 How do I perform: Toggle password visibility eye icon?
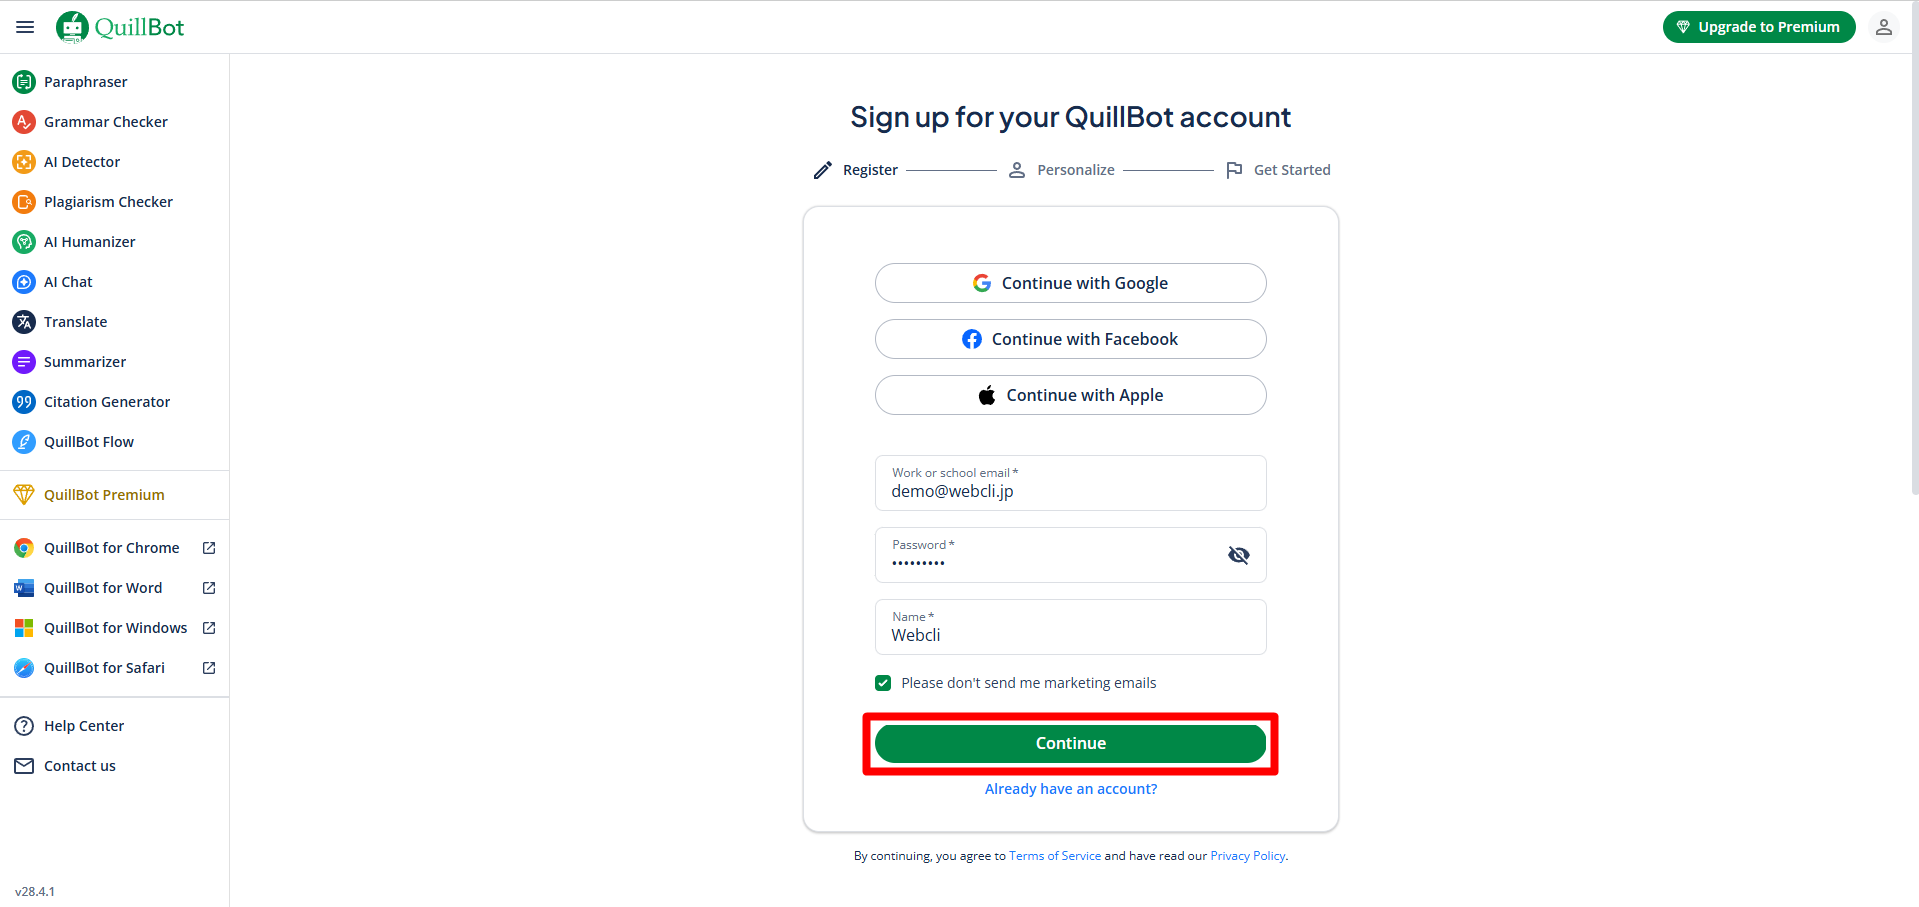coord(1238,555)
